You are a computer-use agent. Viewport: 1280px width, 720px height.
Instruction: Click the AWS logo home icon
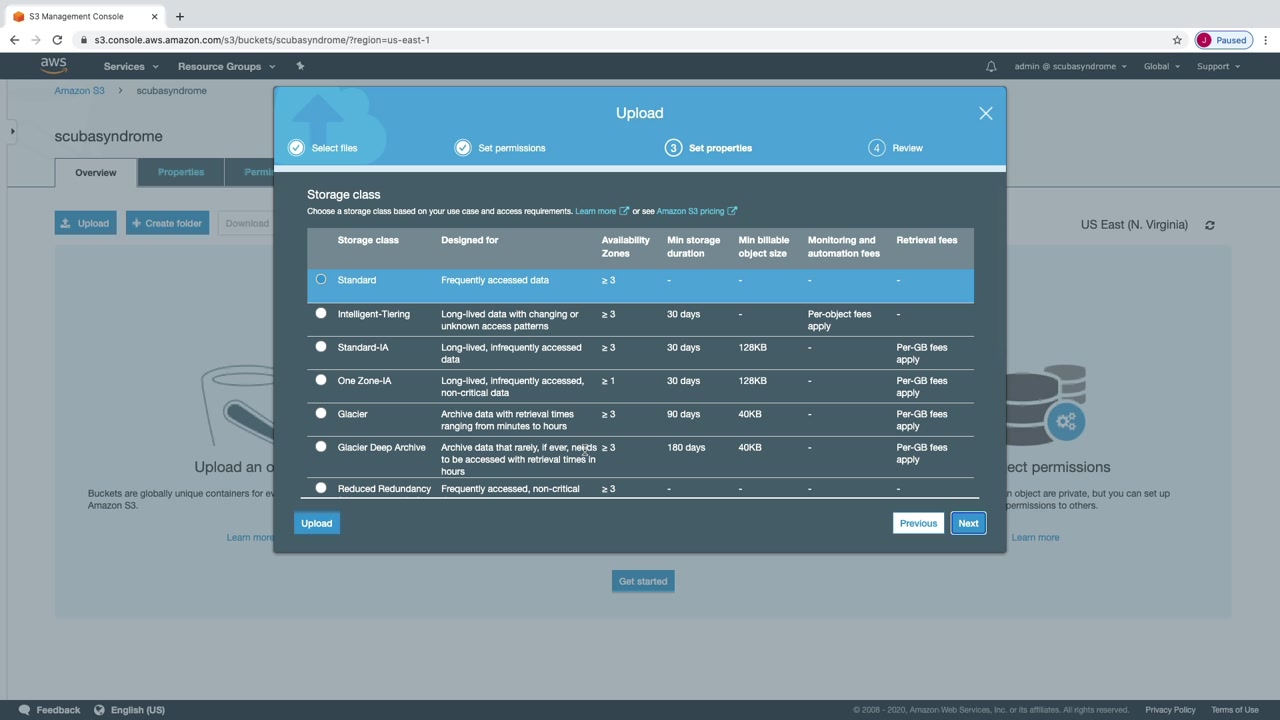53,66
